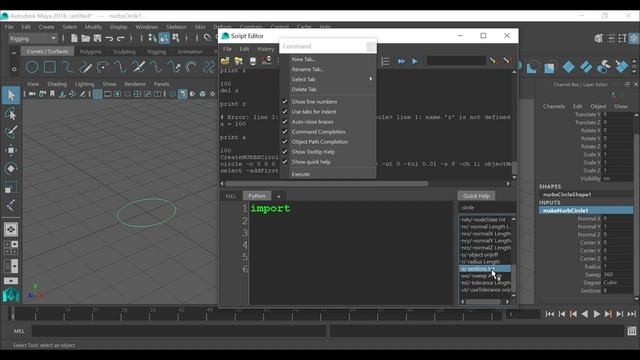The width and height of the screenshot is (640, 360).
Task: Select the Rotate tool in toolbox
Action: click(x=11, y=169)
